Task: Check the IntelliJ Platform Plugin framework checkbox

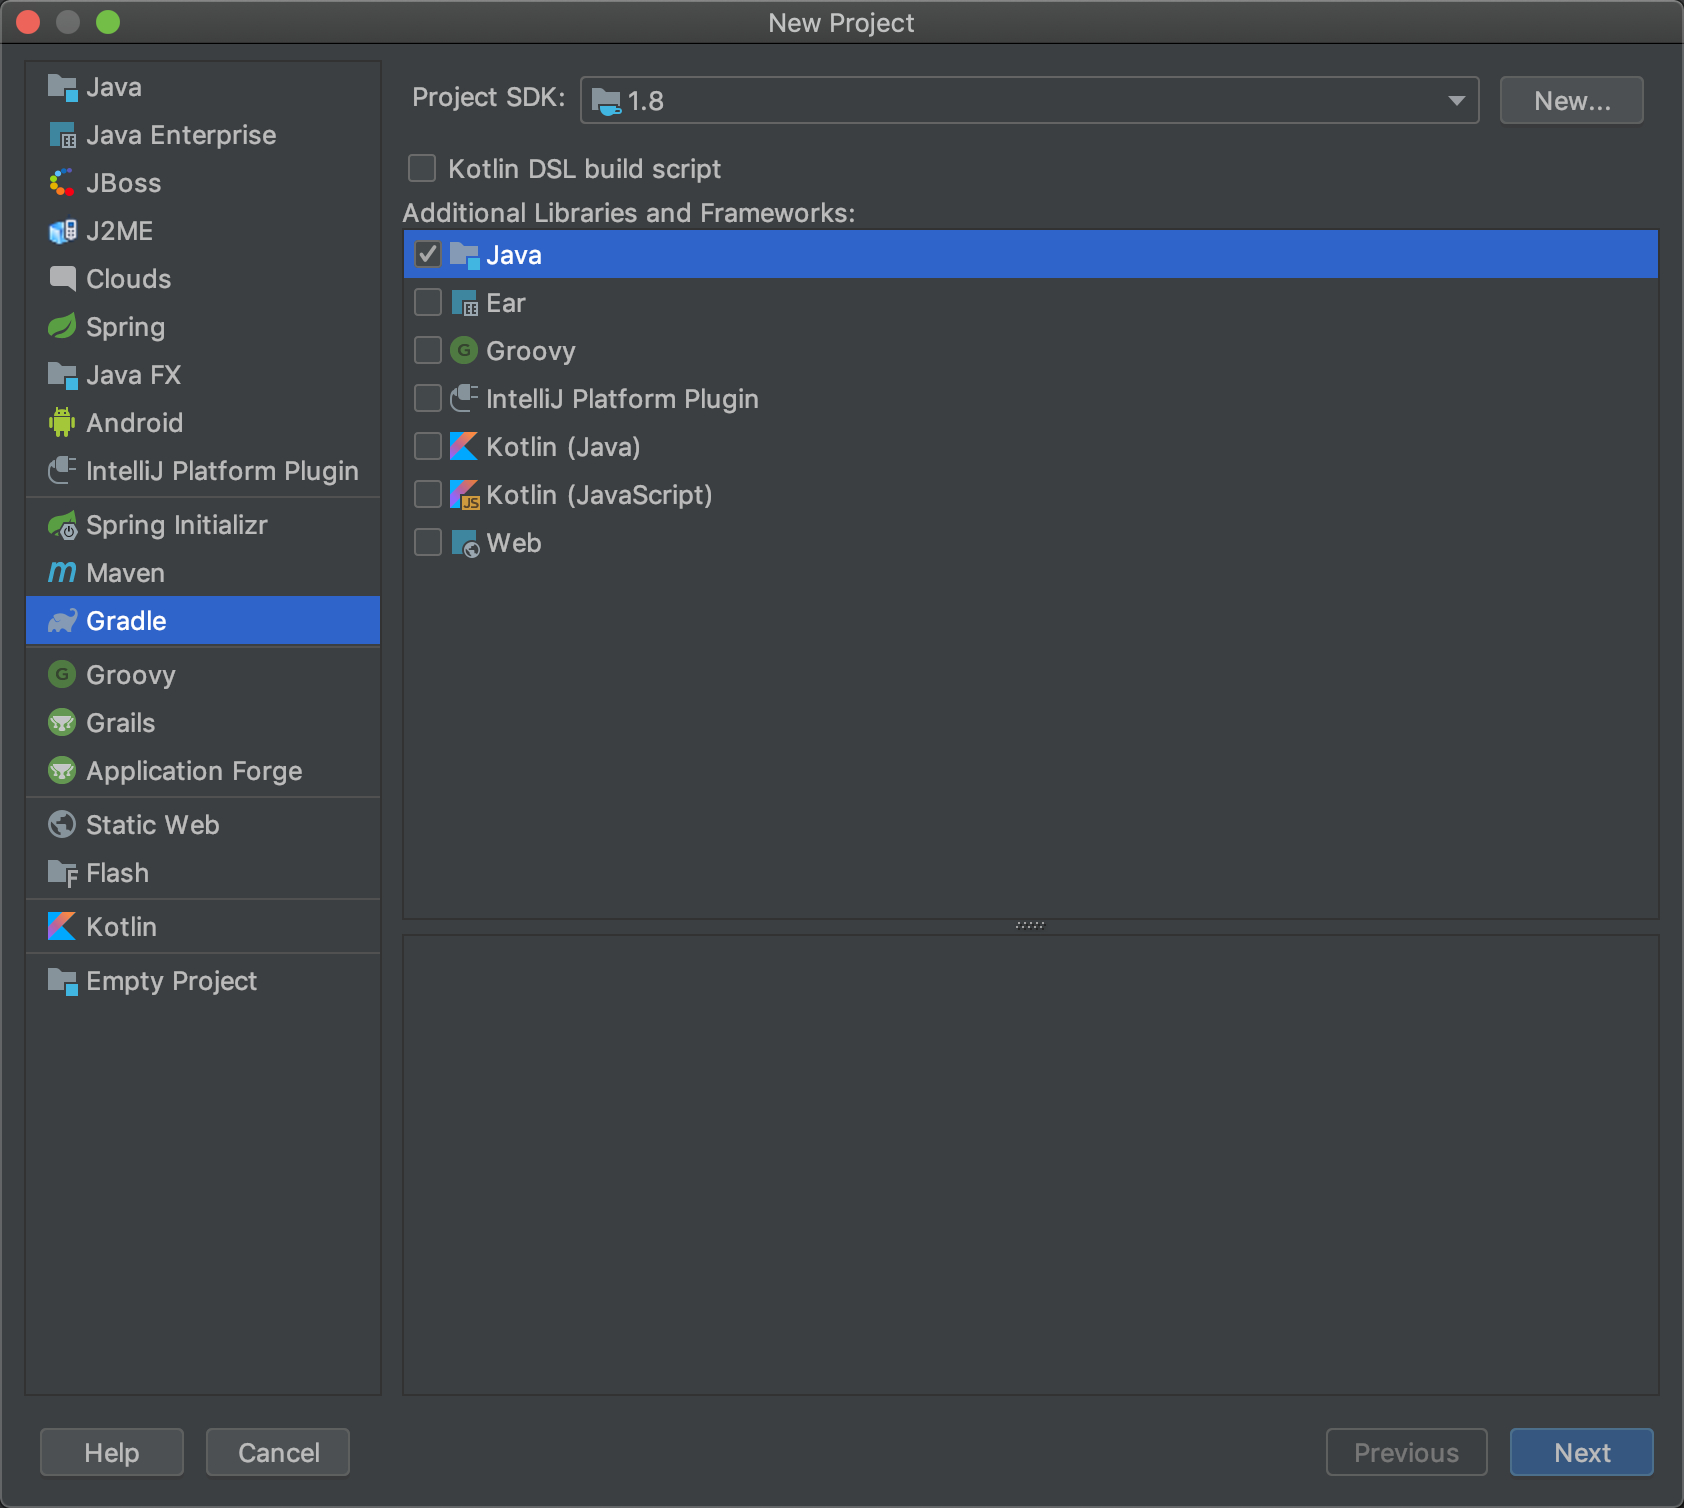Action: click(x=428, y=399)
